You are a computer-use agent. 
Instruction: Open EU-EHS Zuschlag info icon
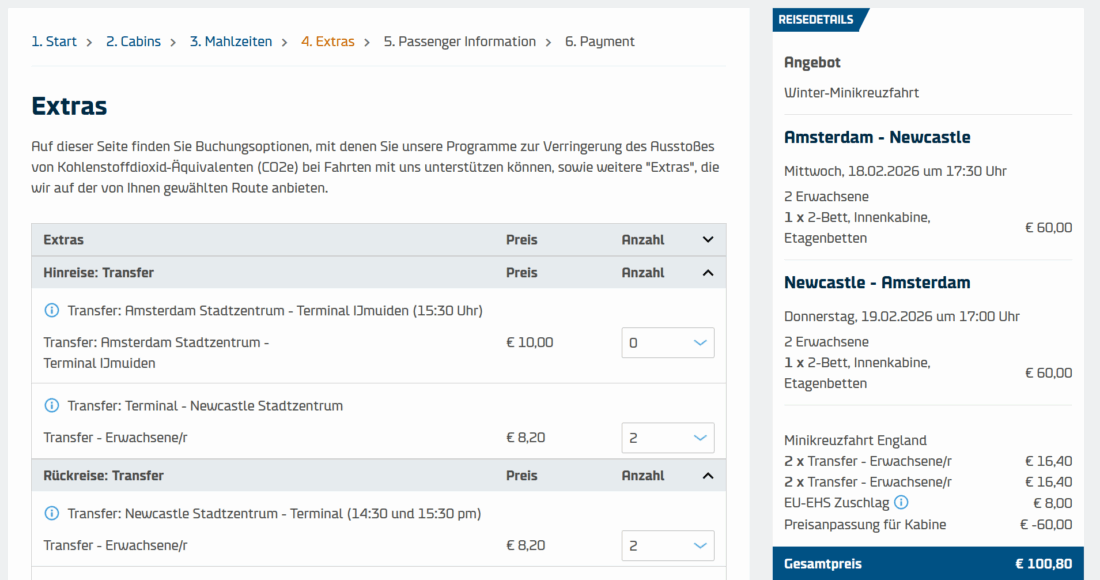[x=901, y=503]
